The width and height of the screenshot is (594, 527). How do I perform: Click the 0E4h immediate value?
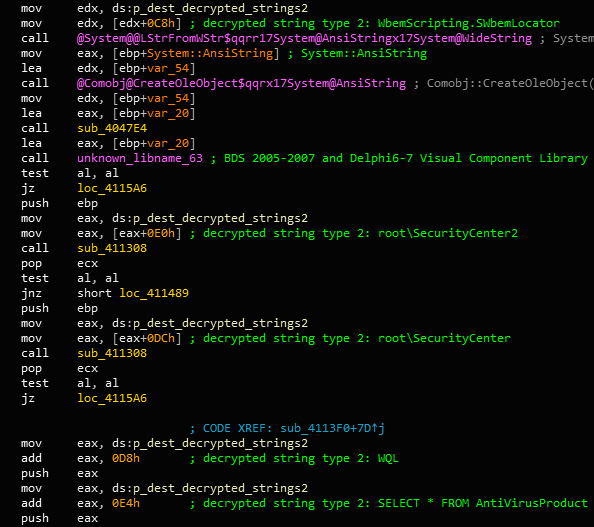coord(126,504)
